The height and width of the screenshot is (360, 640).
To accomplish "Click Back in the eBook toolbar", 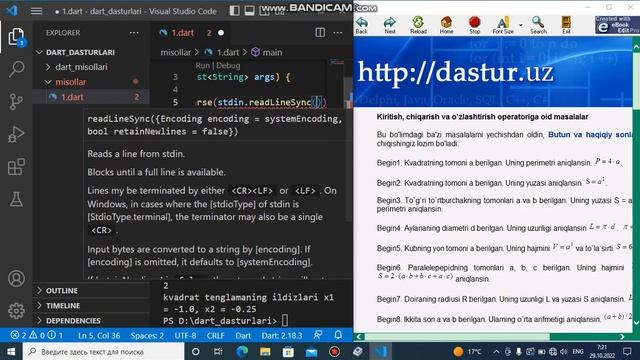I will (x=362, y=25).
